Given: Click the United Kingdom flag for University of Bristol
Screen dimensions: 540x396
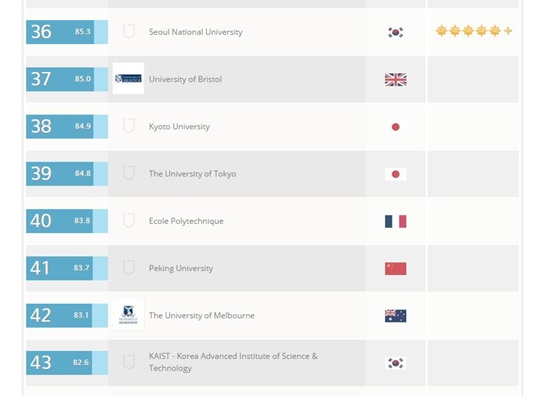Looking at the screenshot, I should click(x=395, y=80).
